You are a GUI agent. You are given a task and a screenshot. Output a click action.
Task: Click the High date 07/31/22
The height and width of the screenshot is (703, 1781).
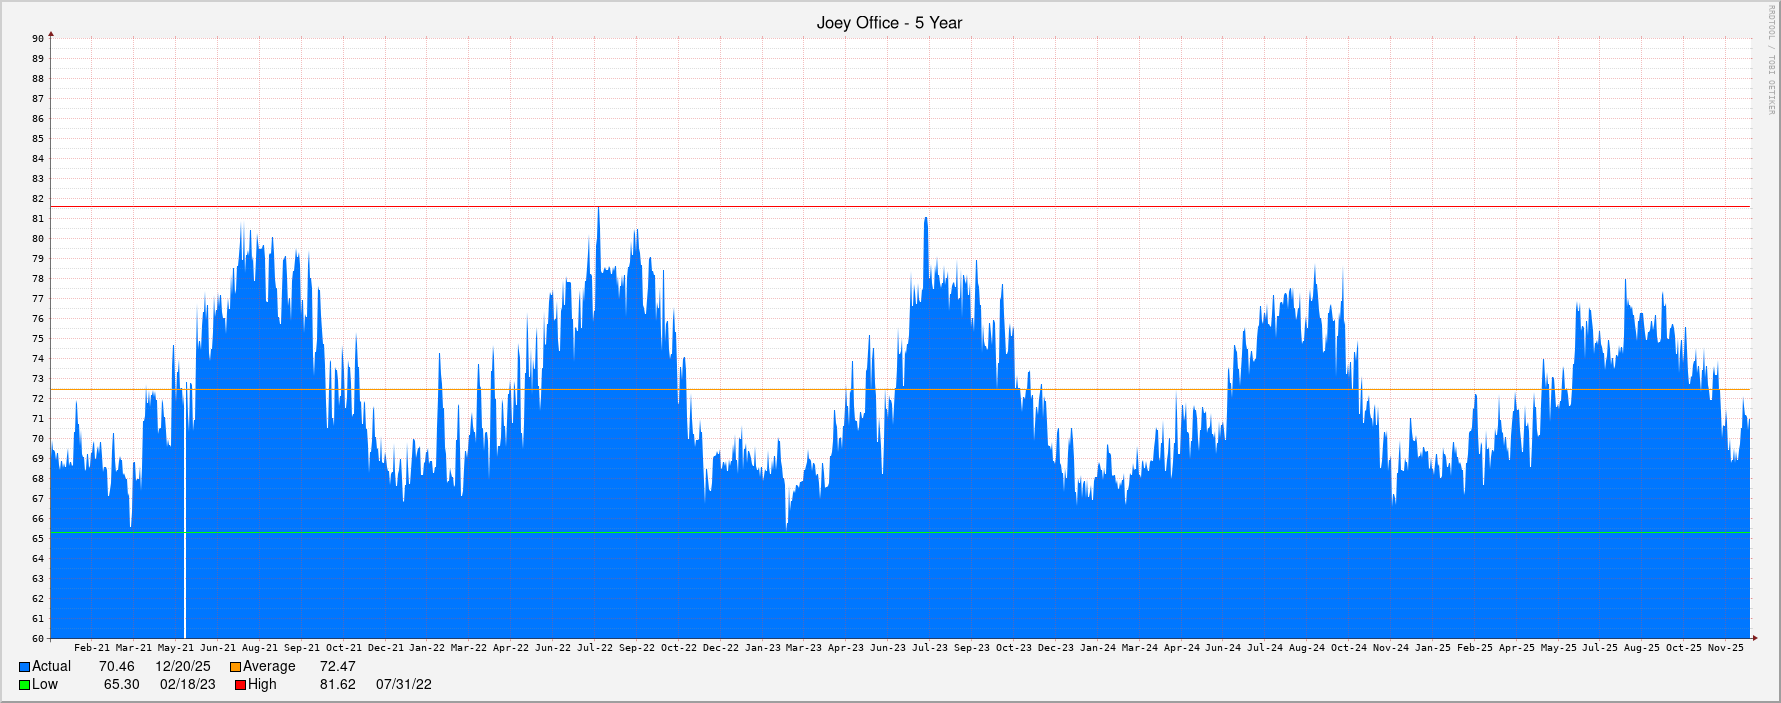pyautogui.click(x=403, y=685)
